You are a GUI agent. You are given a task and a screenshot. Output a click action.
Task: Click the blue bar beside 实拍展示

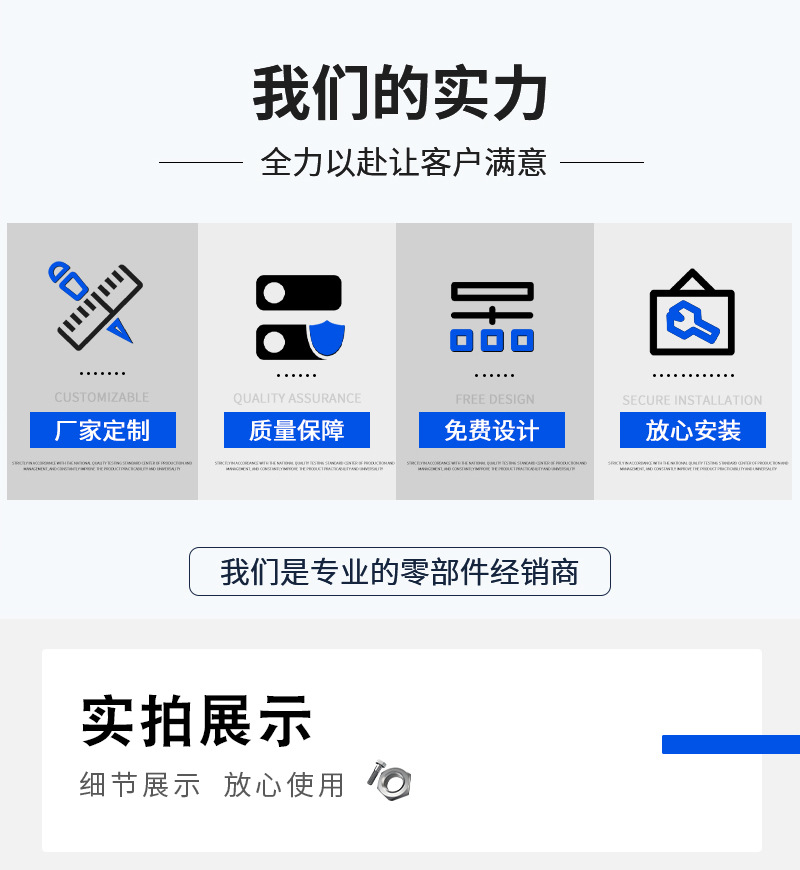click(731, 744)
